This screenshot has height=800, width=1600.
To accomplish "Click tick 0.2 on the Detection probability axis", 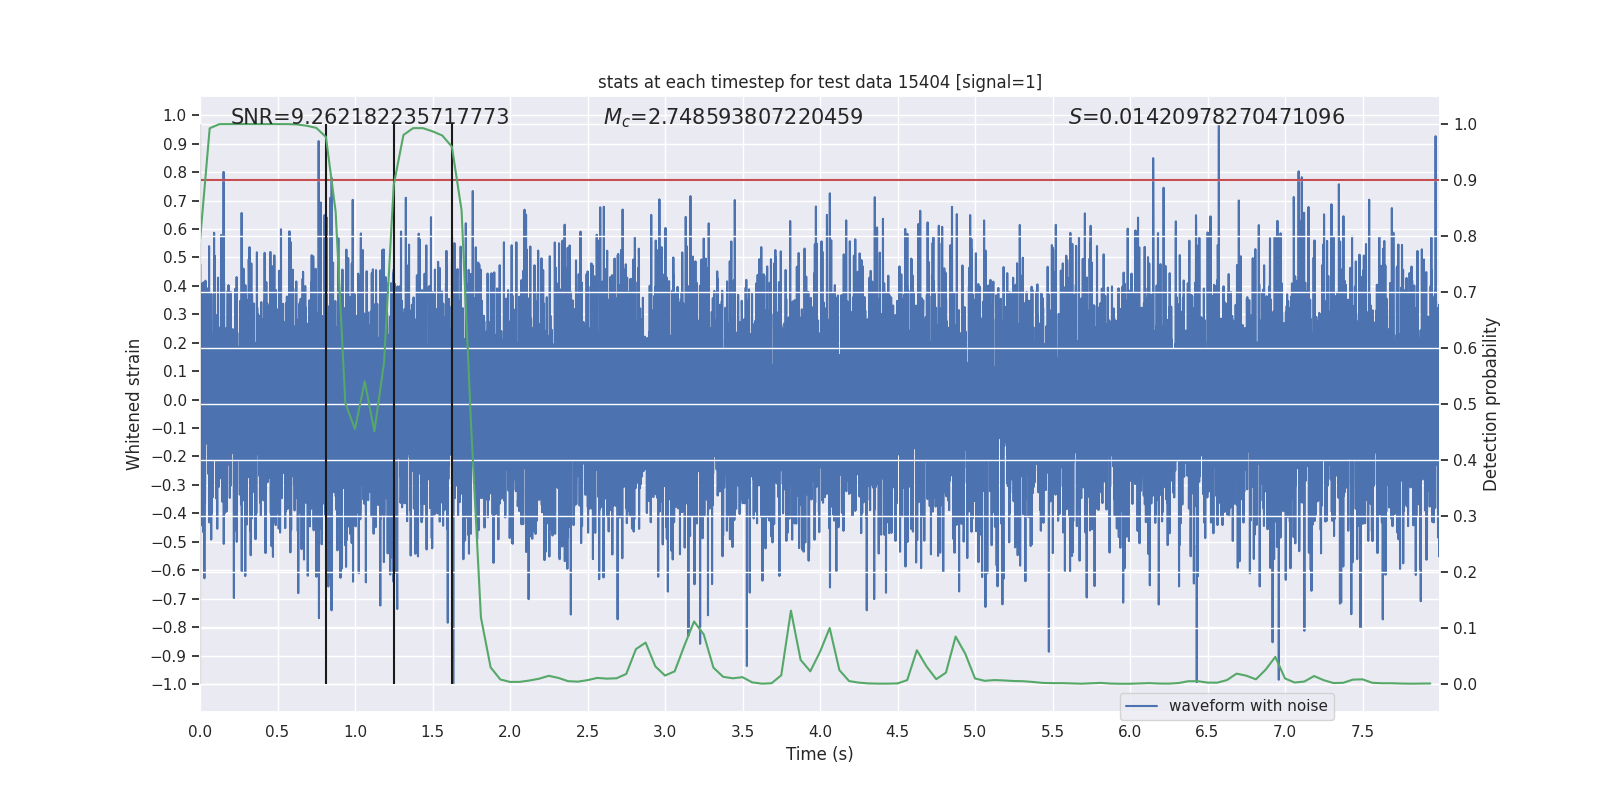I will [1465, 573].
